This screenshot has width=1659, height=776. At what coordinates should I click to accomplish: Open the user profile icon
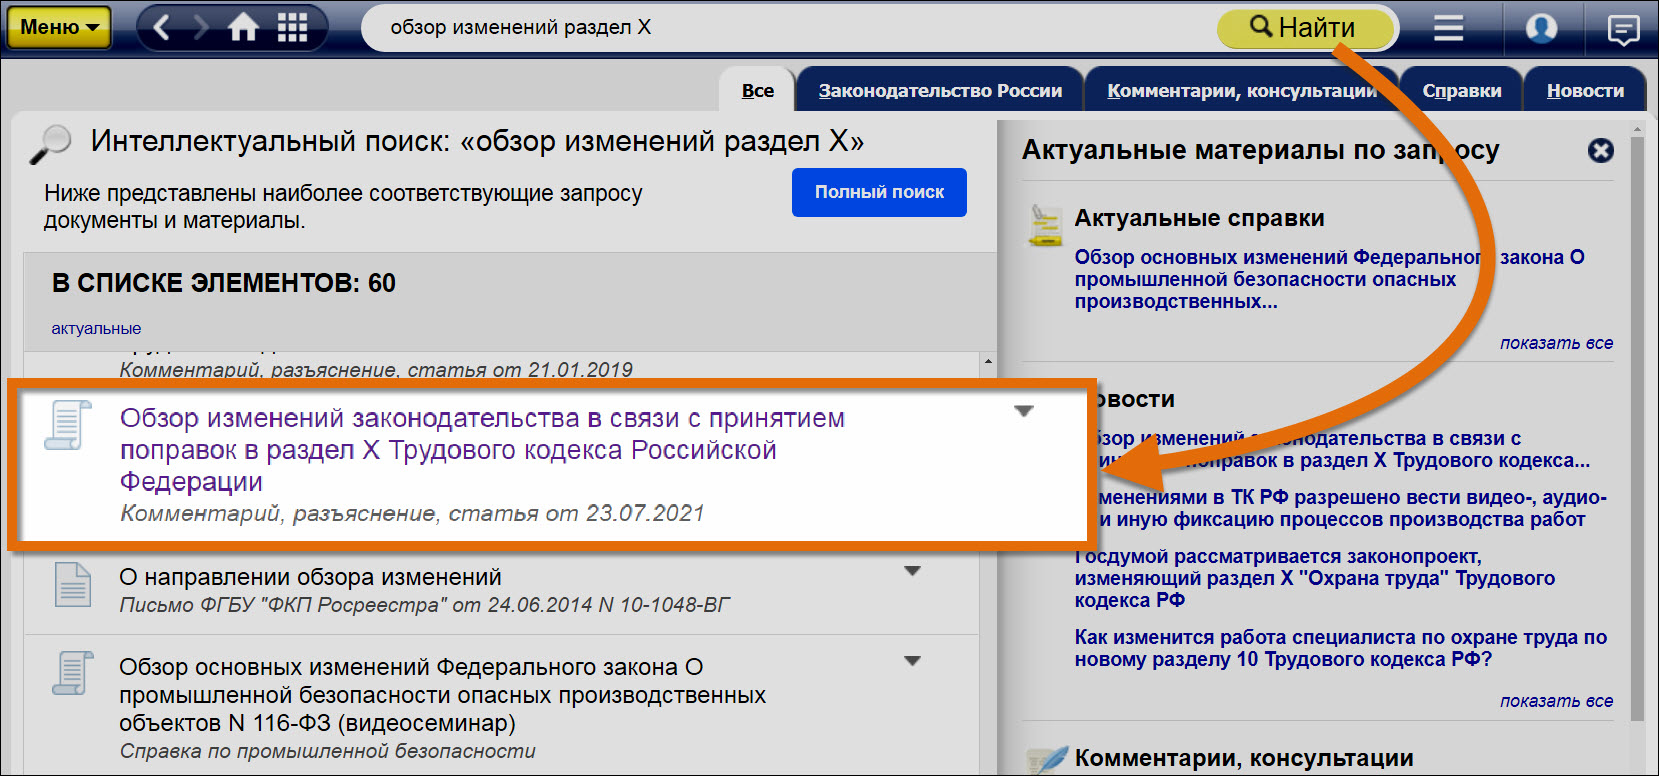pyautogui.click(x=1541, y=27)
